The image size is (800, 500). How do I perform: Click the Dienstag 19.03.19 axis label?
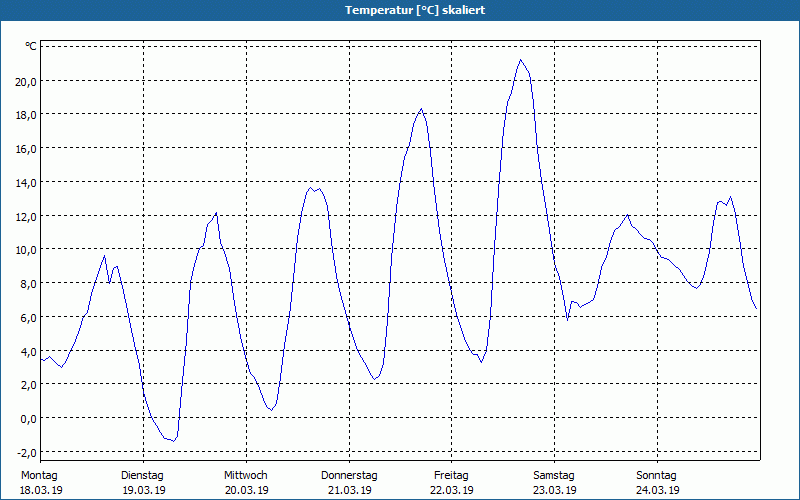[143, 483]
